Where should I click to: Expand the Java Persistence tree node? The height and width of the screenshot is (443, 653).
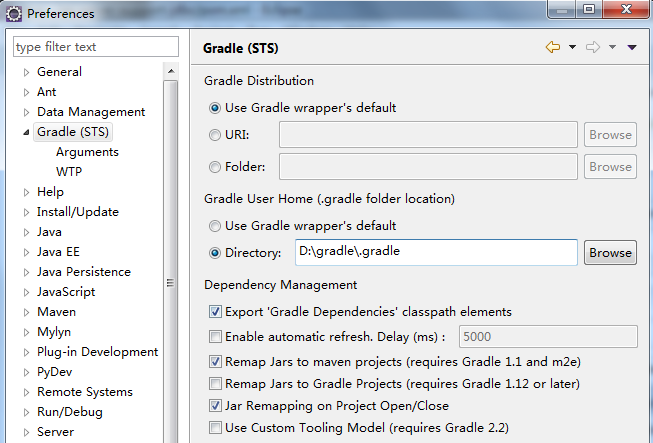click(x=26, y=272)
